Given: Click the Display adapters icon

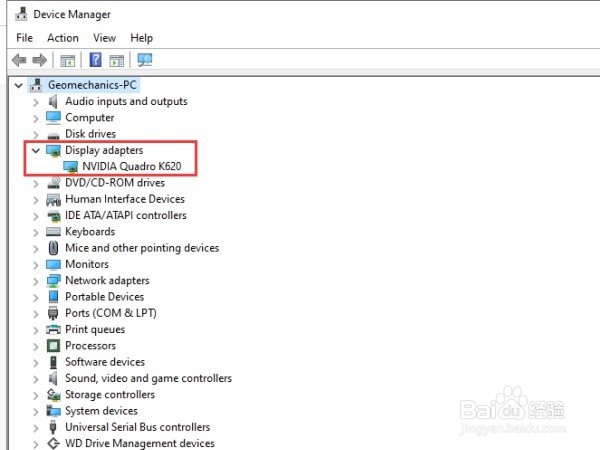Looking at the screenshot, I should [x=54, y=151].
